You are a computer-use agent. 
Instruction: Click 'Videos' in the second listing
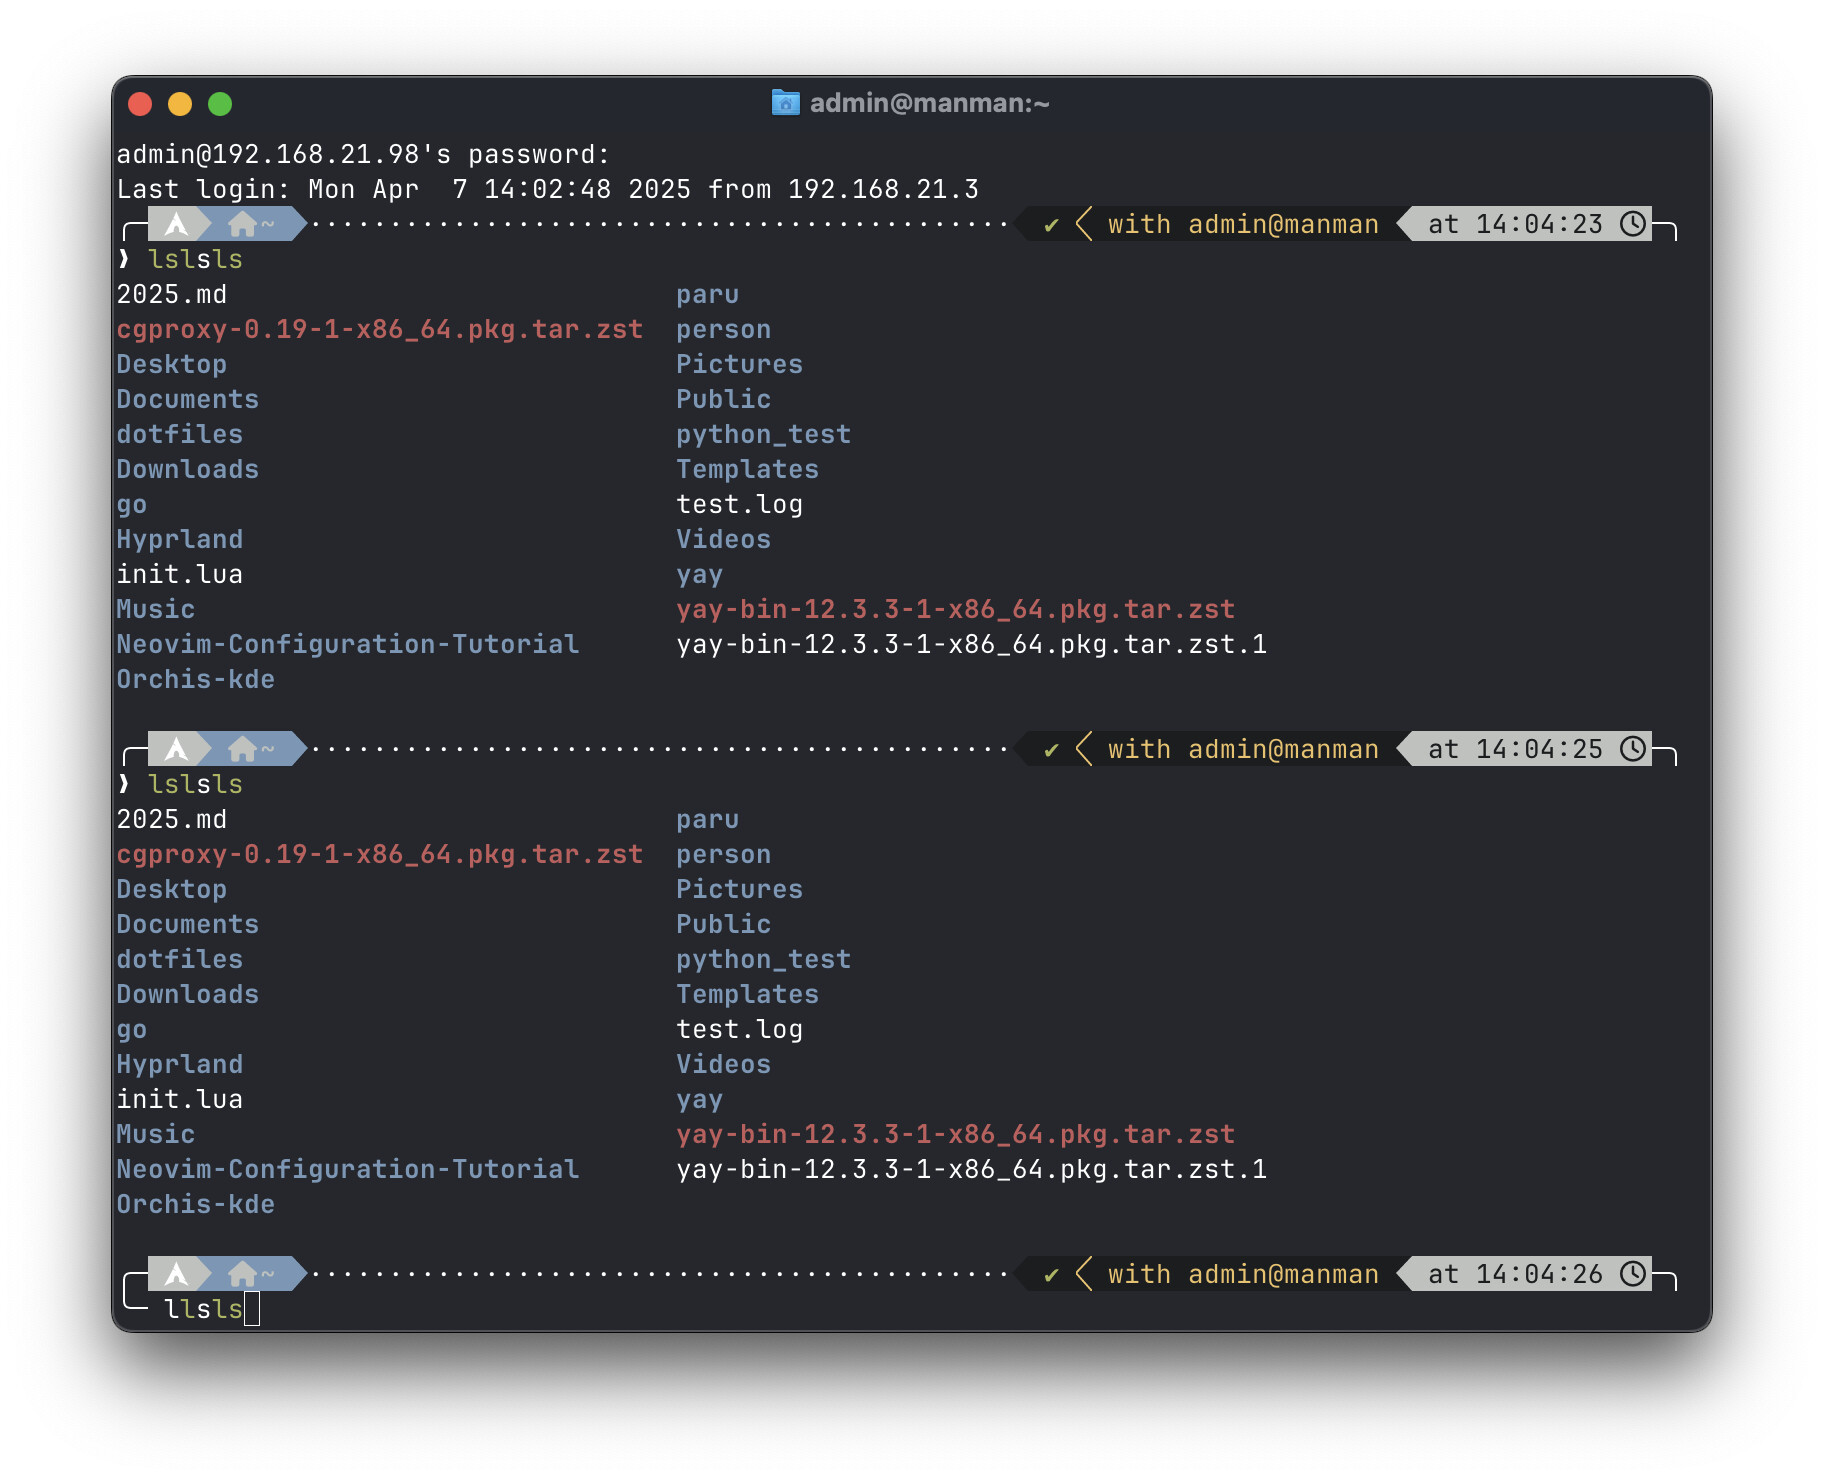724,1064
